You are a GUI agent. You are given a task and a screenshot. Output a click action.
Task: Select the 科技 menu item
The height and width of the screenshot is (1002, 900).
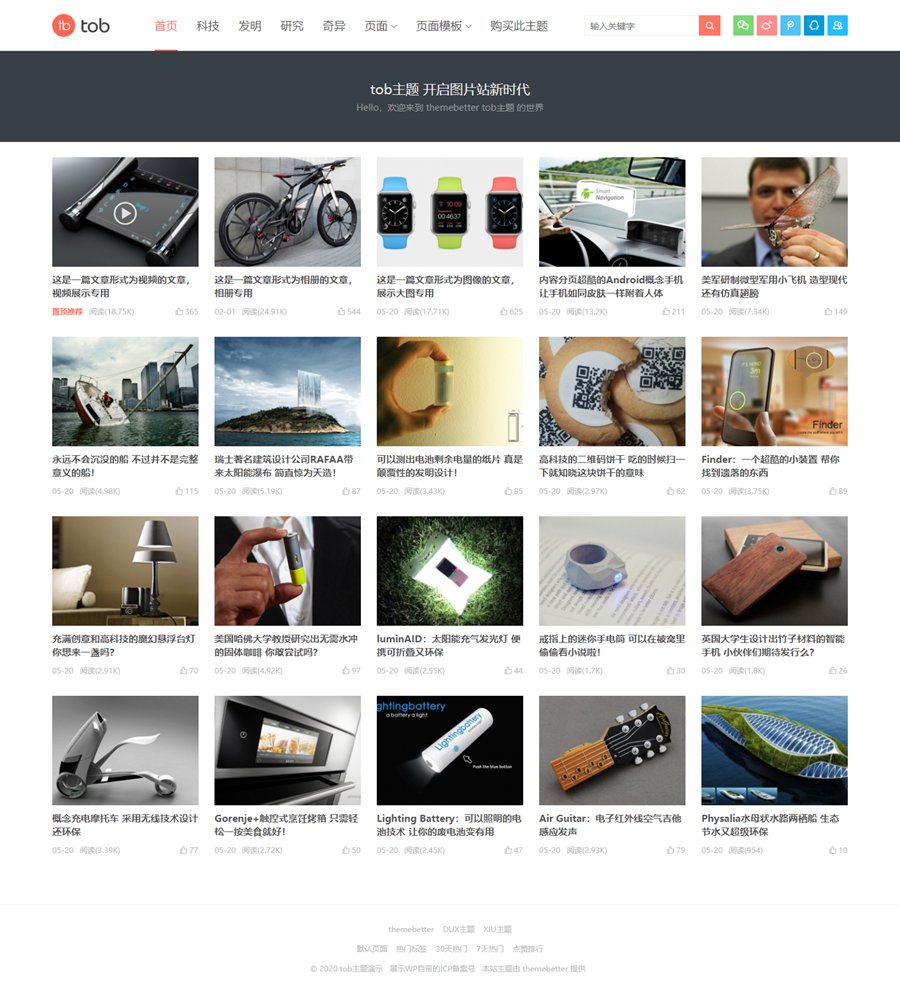208,26
